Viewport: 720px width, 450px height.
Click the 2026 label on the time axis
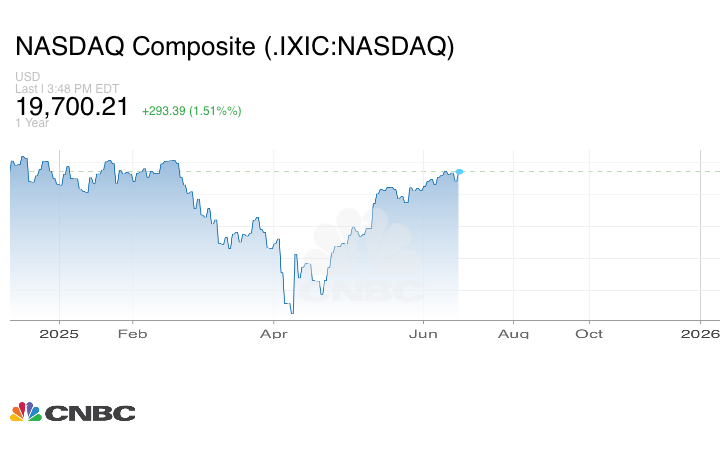[700, 334]
